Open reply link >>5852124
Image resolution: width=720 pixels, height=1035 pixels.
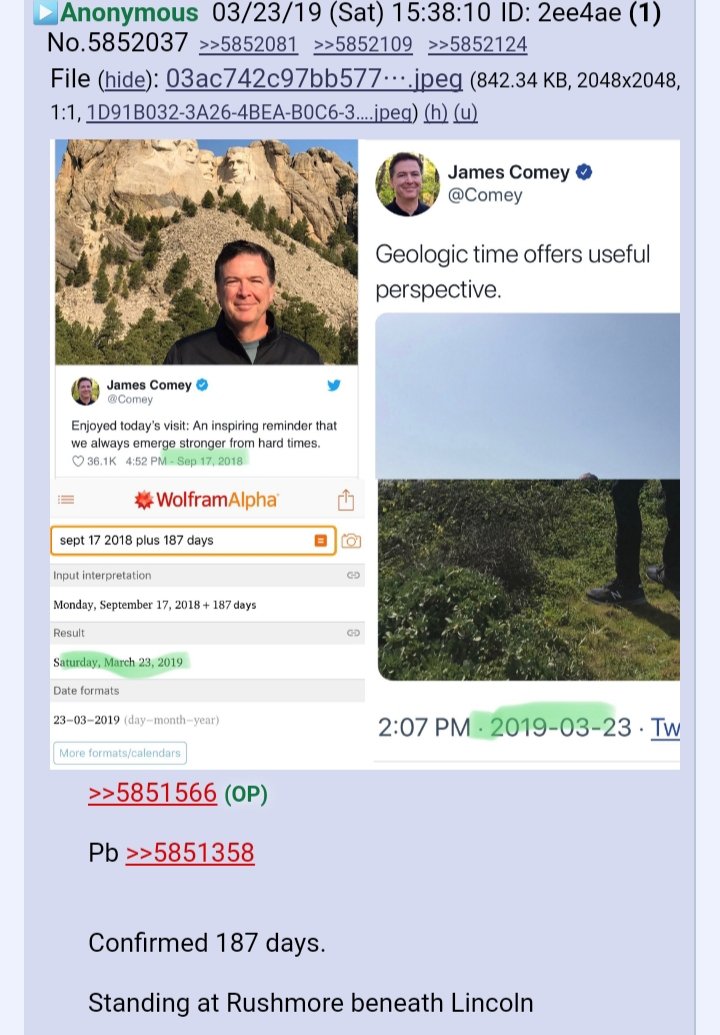point(478,44)
